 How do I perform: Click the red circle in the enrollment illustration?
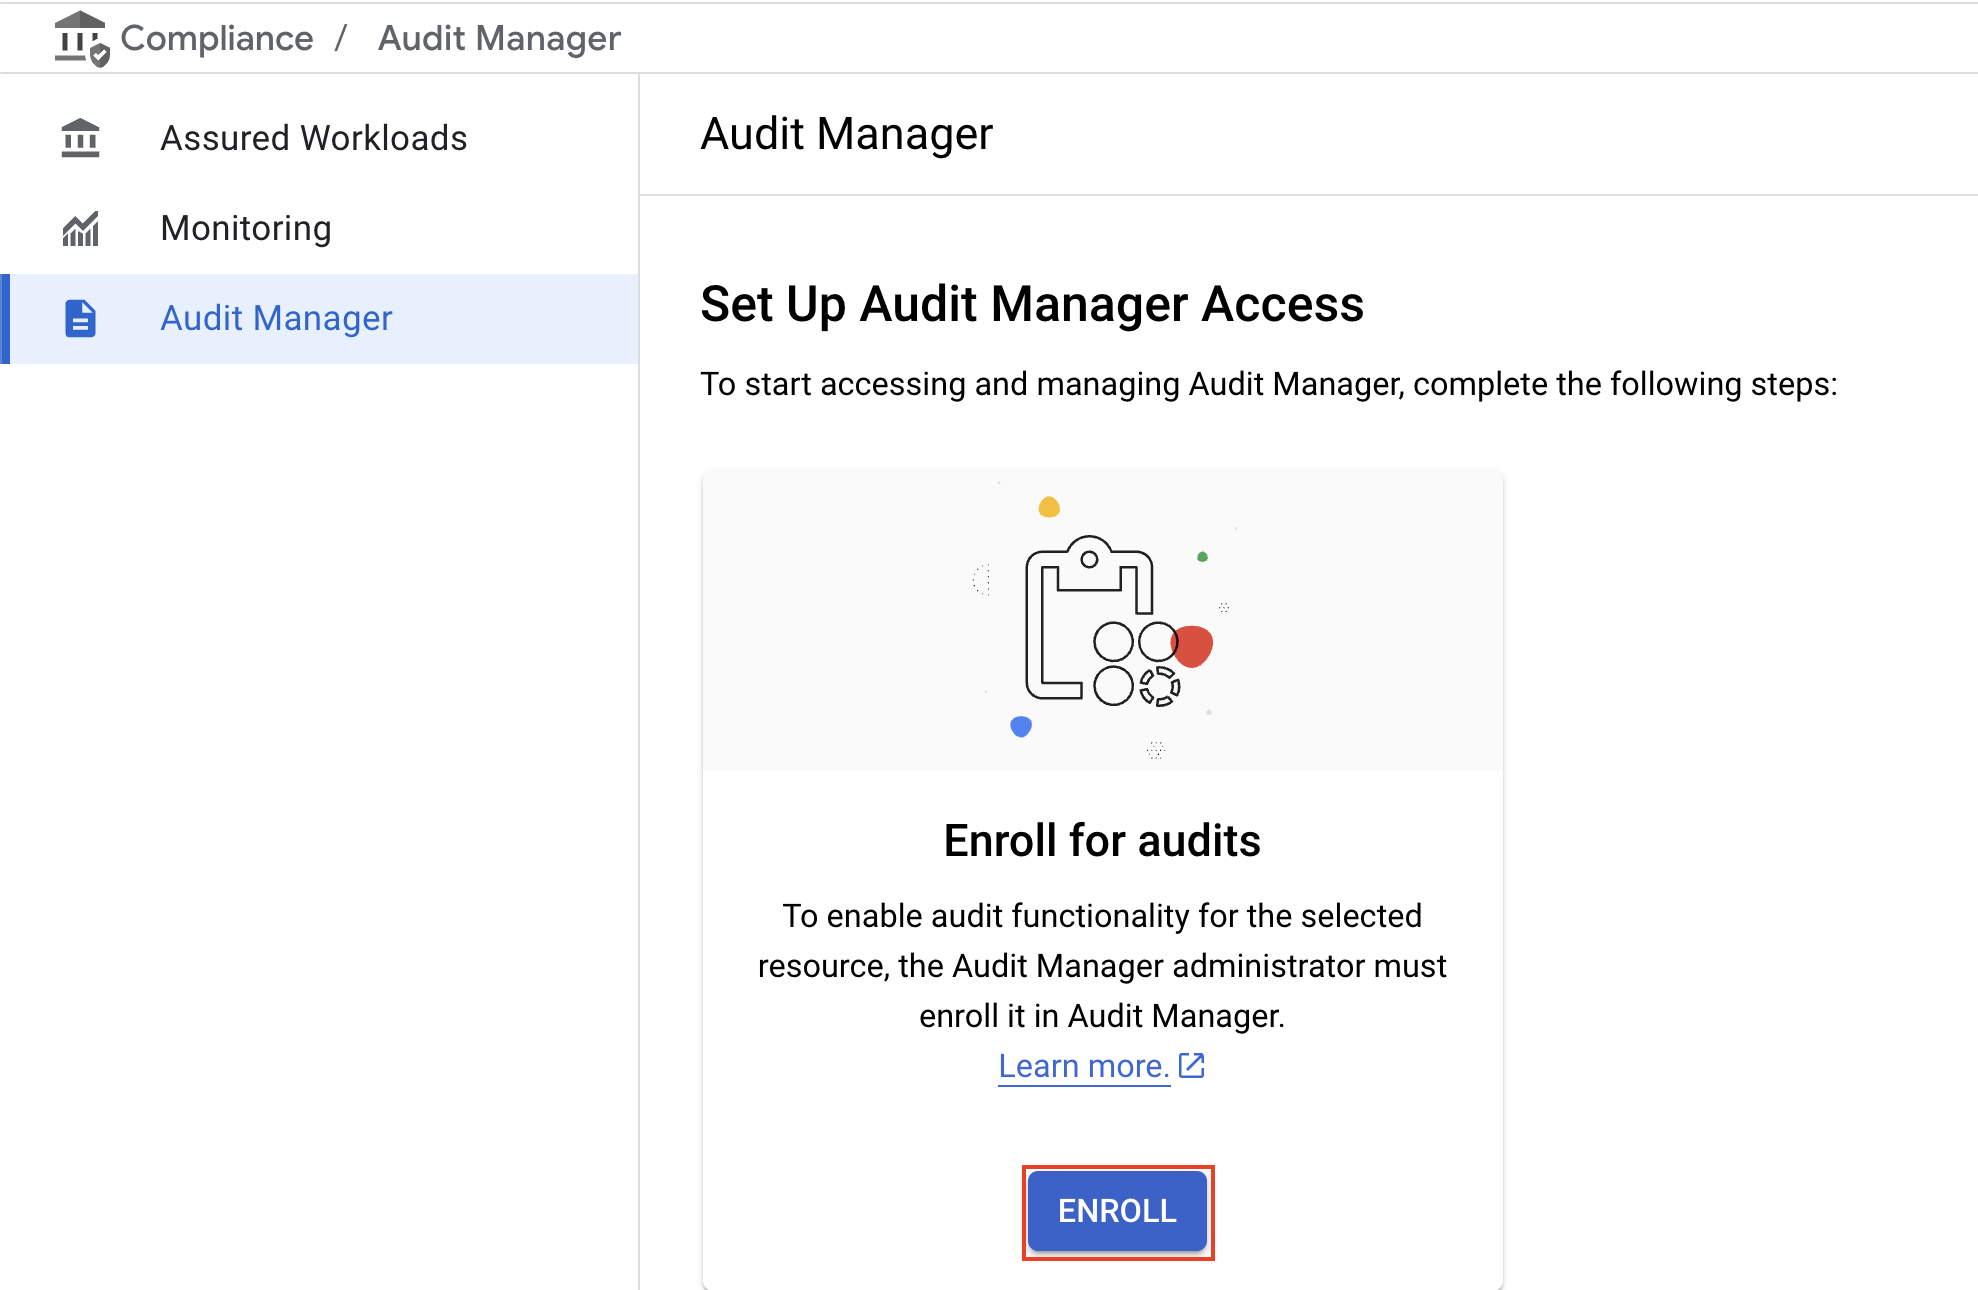click(1192, 646)
